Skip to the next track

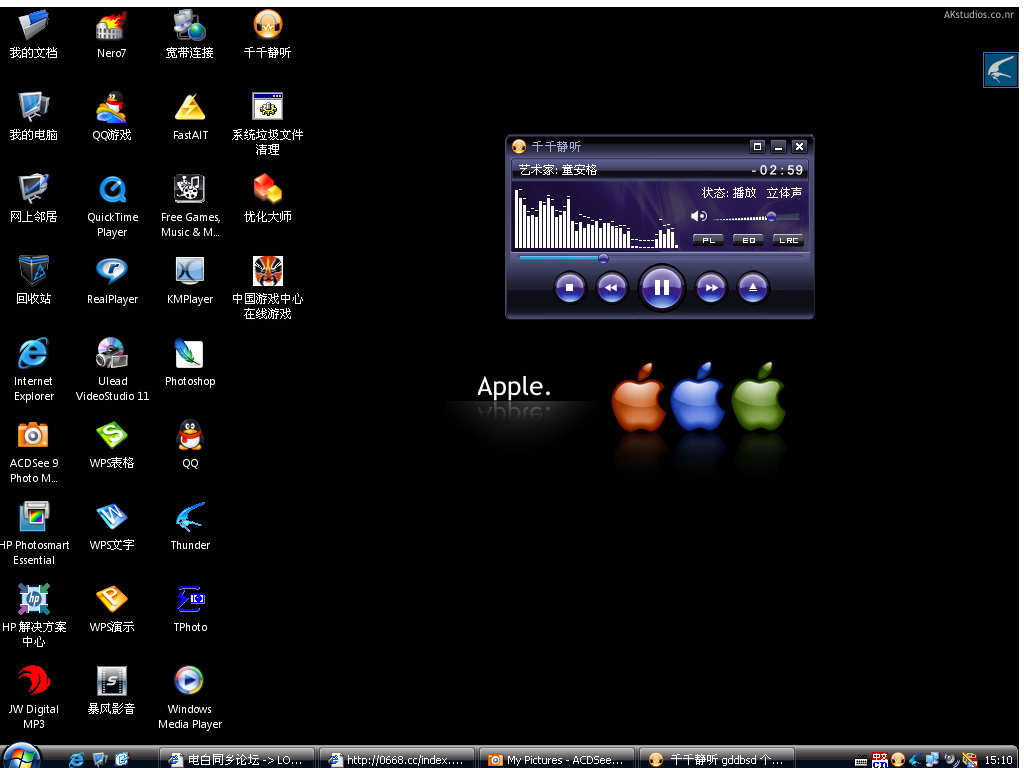point(711,288)
